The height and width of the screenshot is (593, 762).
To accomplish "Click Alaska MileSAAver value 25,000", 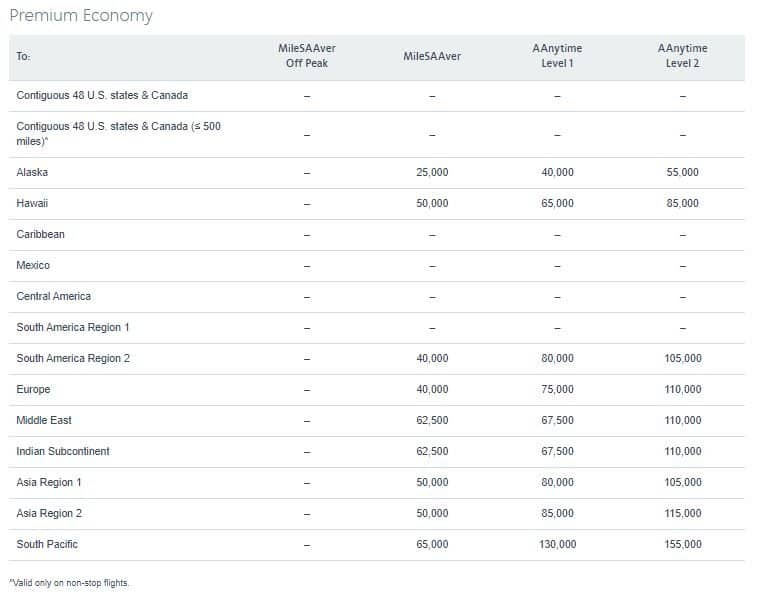I will tap(432, 173).
